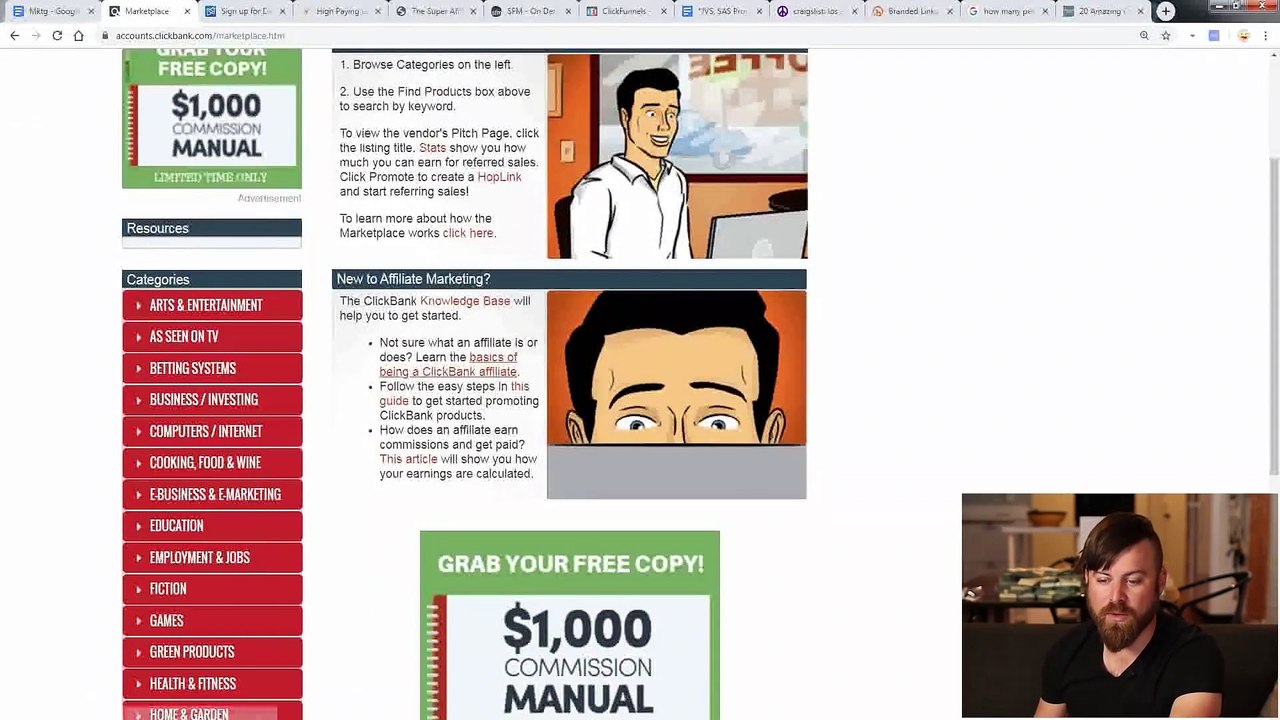This screenshot has height=720, width=1280.
Task: Open 'basics of being a ClickBank affiliate' link
Action: point(448,364)
